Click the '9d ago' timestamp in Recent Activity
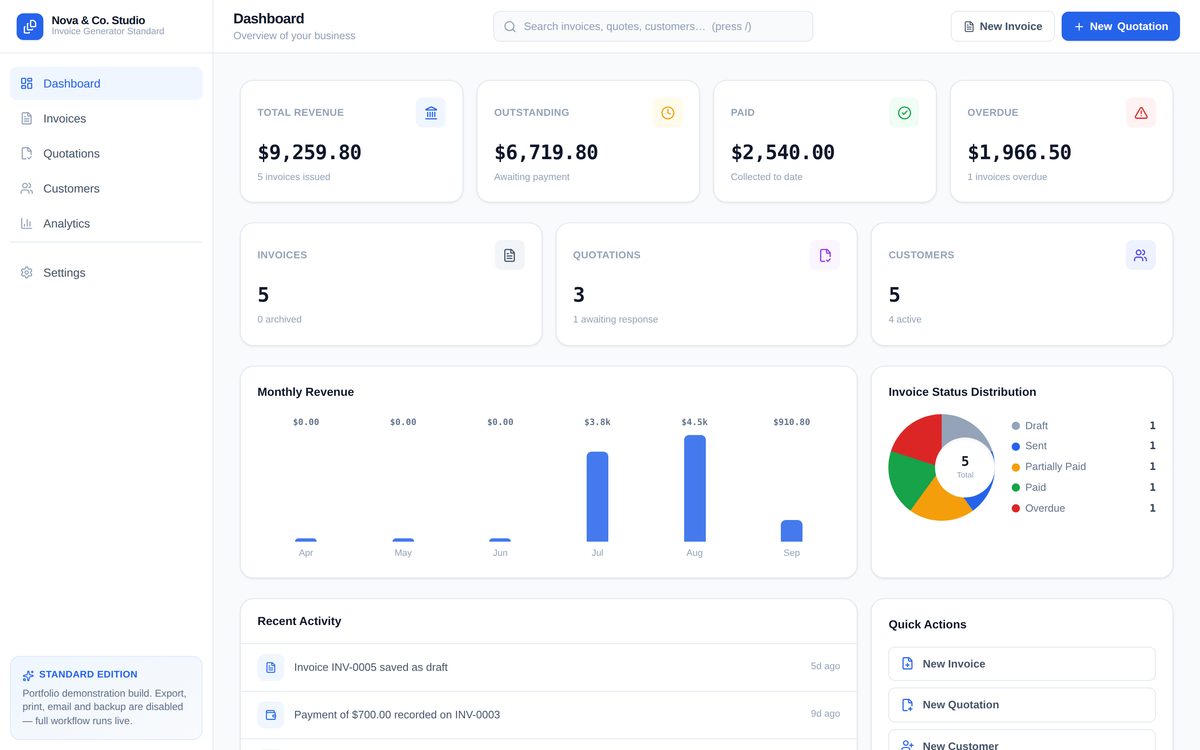This screenshot has width=1200, height=750. point(825,714)
